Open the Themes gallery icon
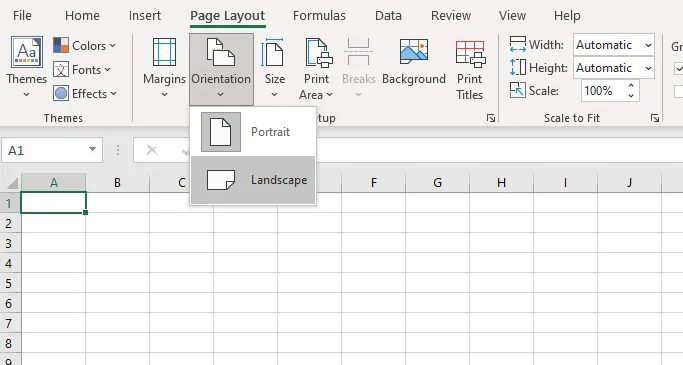 (27, 52)
